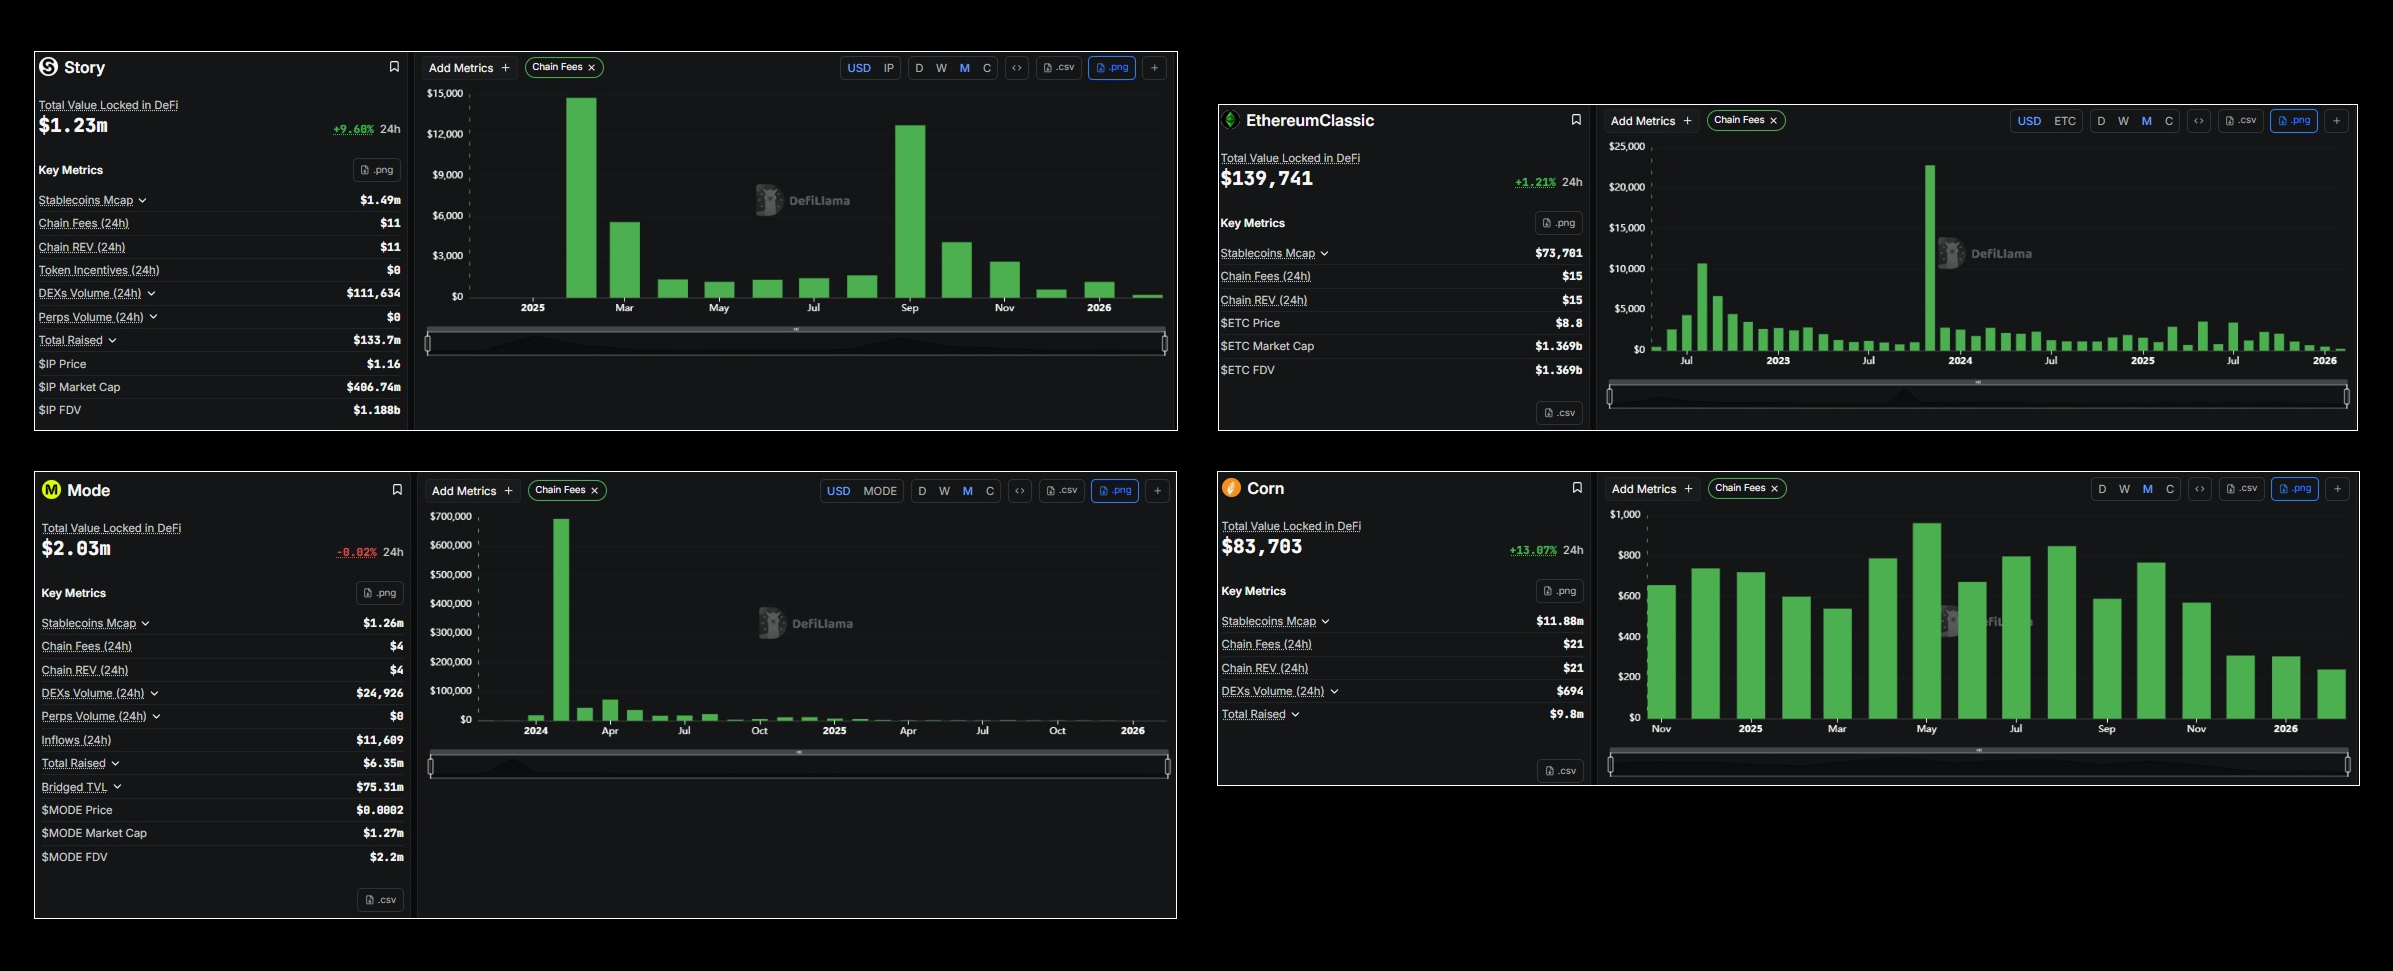This screenshot has height=971, width=2393.
Task: Switch Story chart denomination to IP
Action: click(889, 68)
